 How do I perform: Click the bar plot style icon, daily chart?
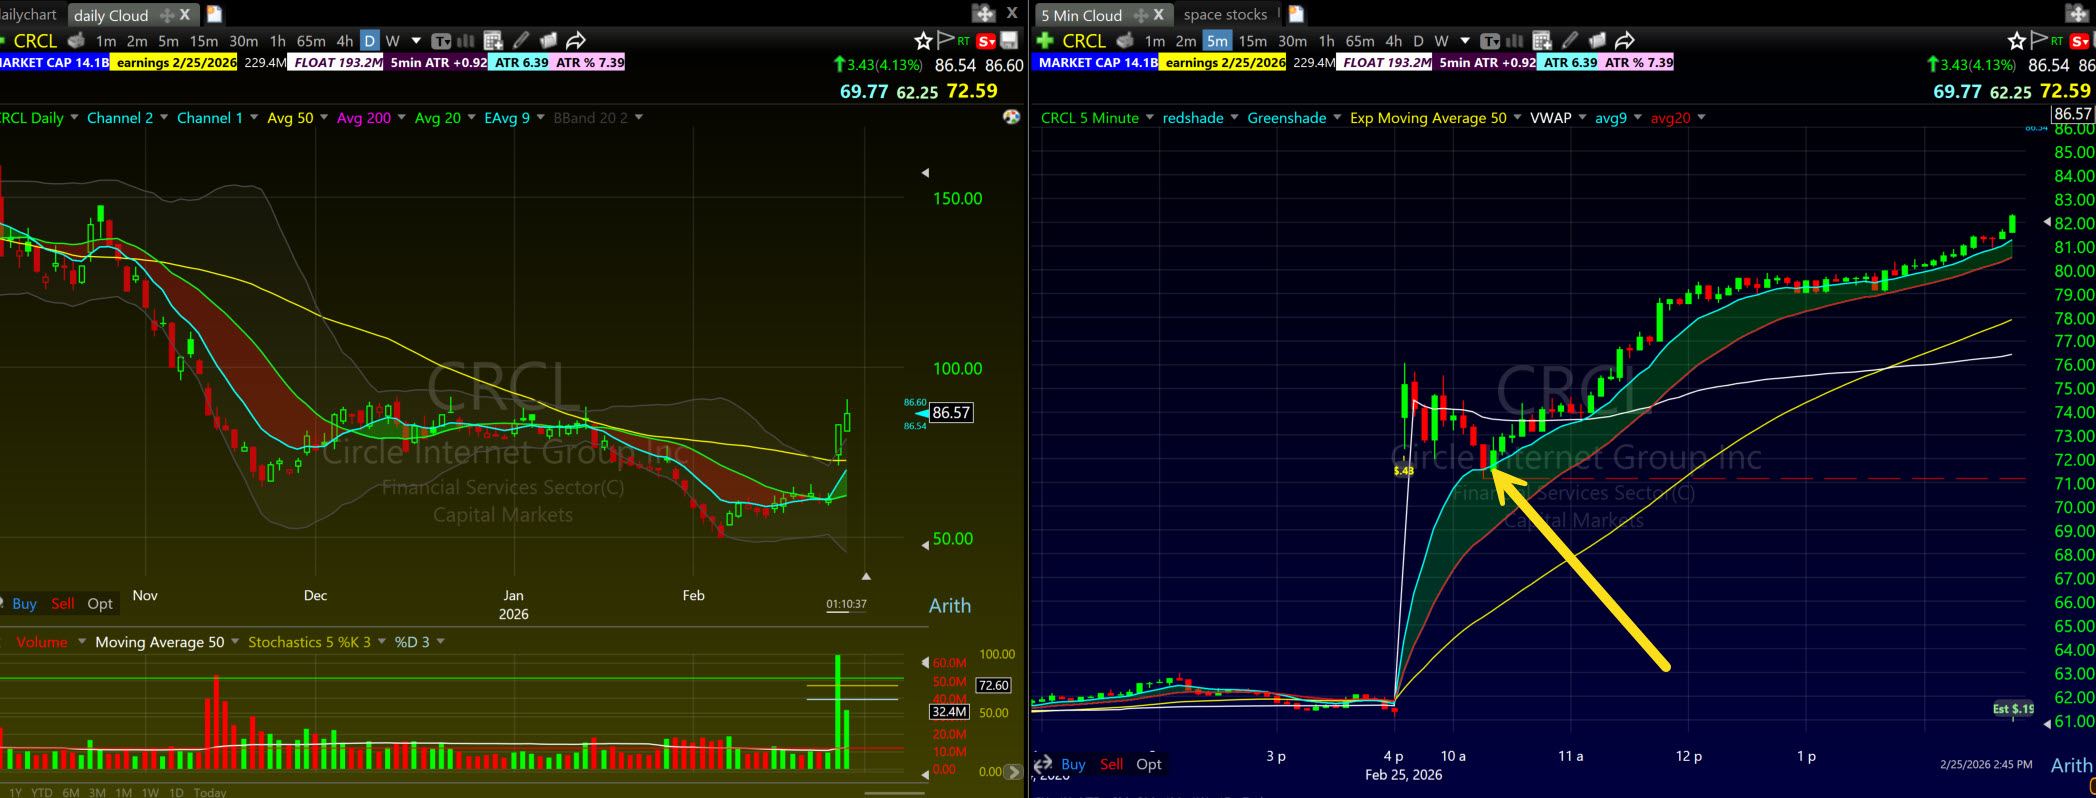[x=466, y=40]
